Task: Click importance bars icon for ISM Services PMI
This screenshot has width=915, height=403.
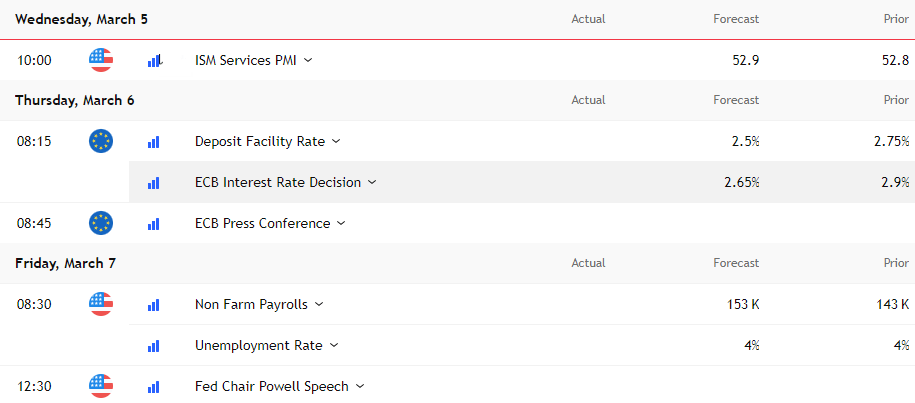Action: (153, 60)
